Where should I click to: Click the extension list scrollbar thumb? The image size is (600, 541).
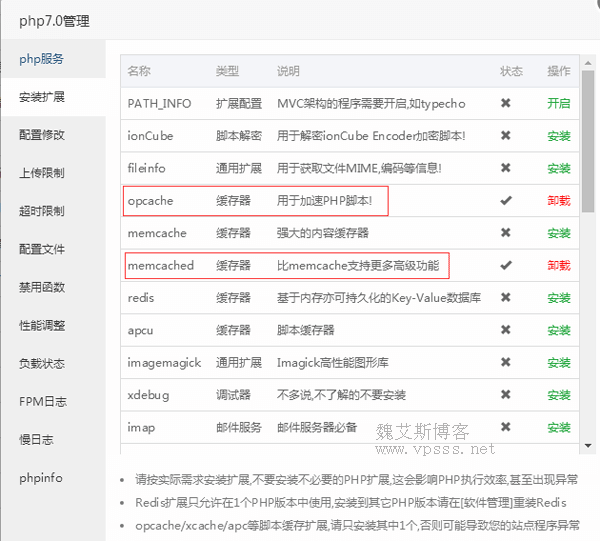(x=588, y=141)
